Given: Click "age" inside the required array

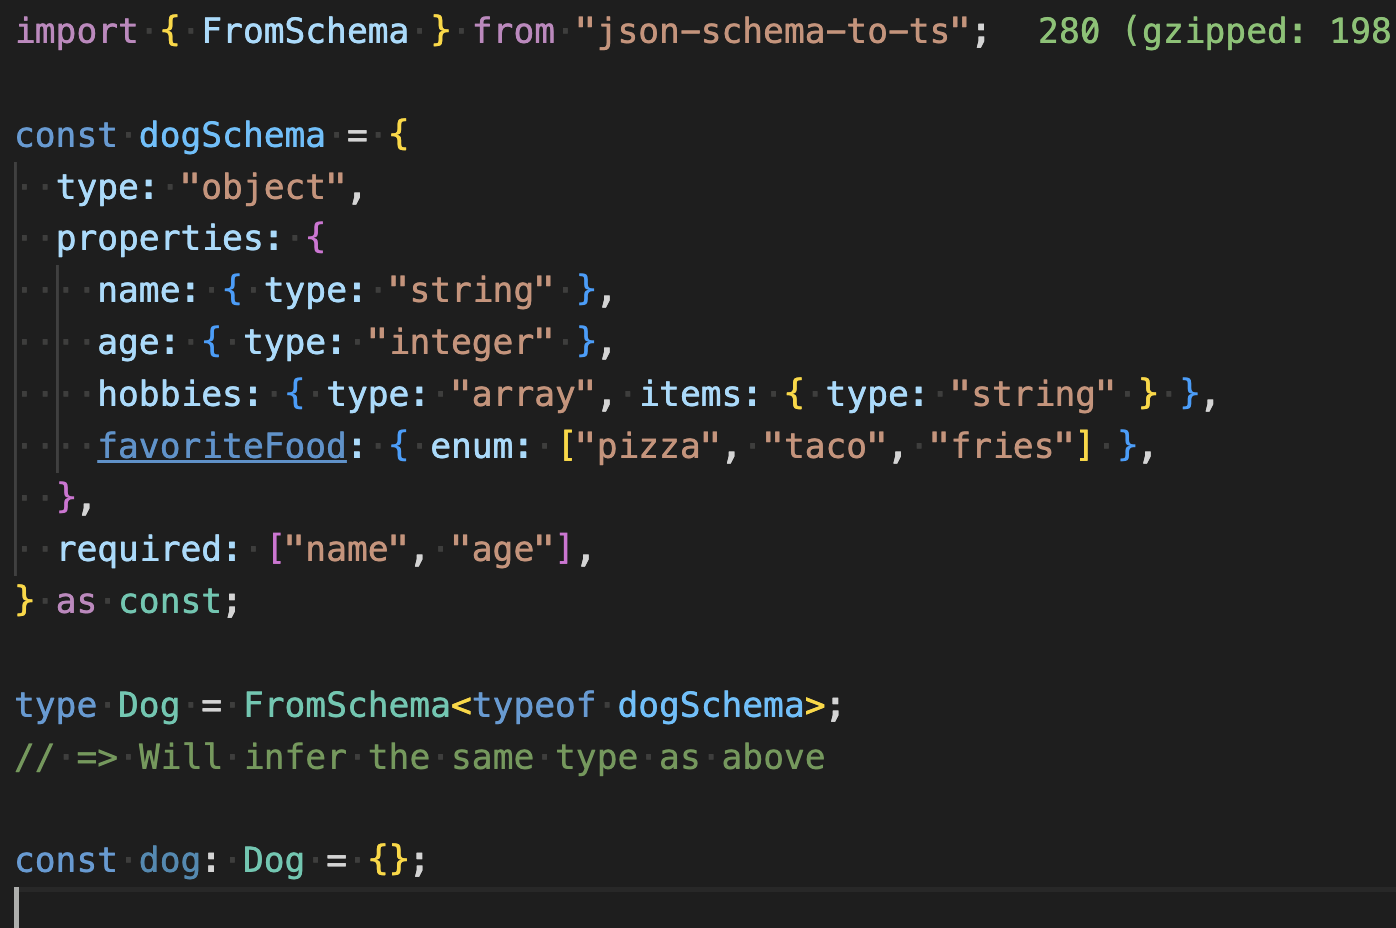Looking at the screenshot, I should point(502,549).
